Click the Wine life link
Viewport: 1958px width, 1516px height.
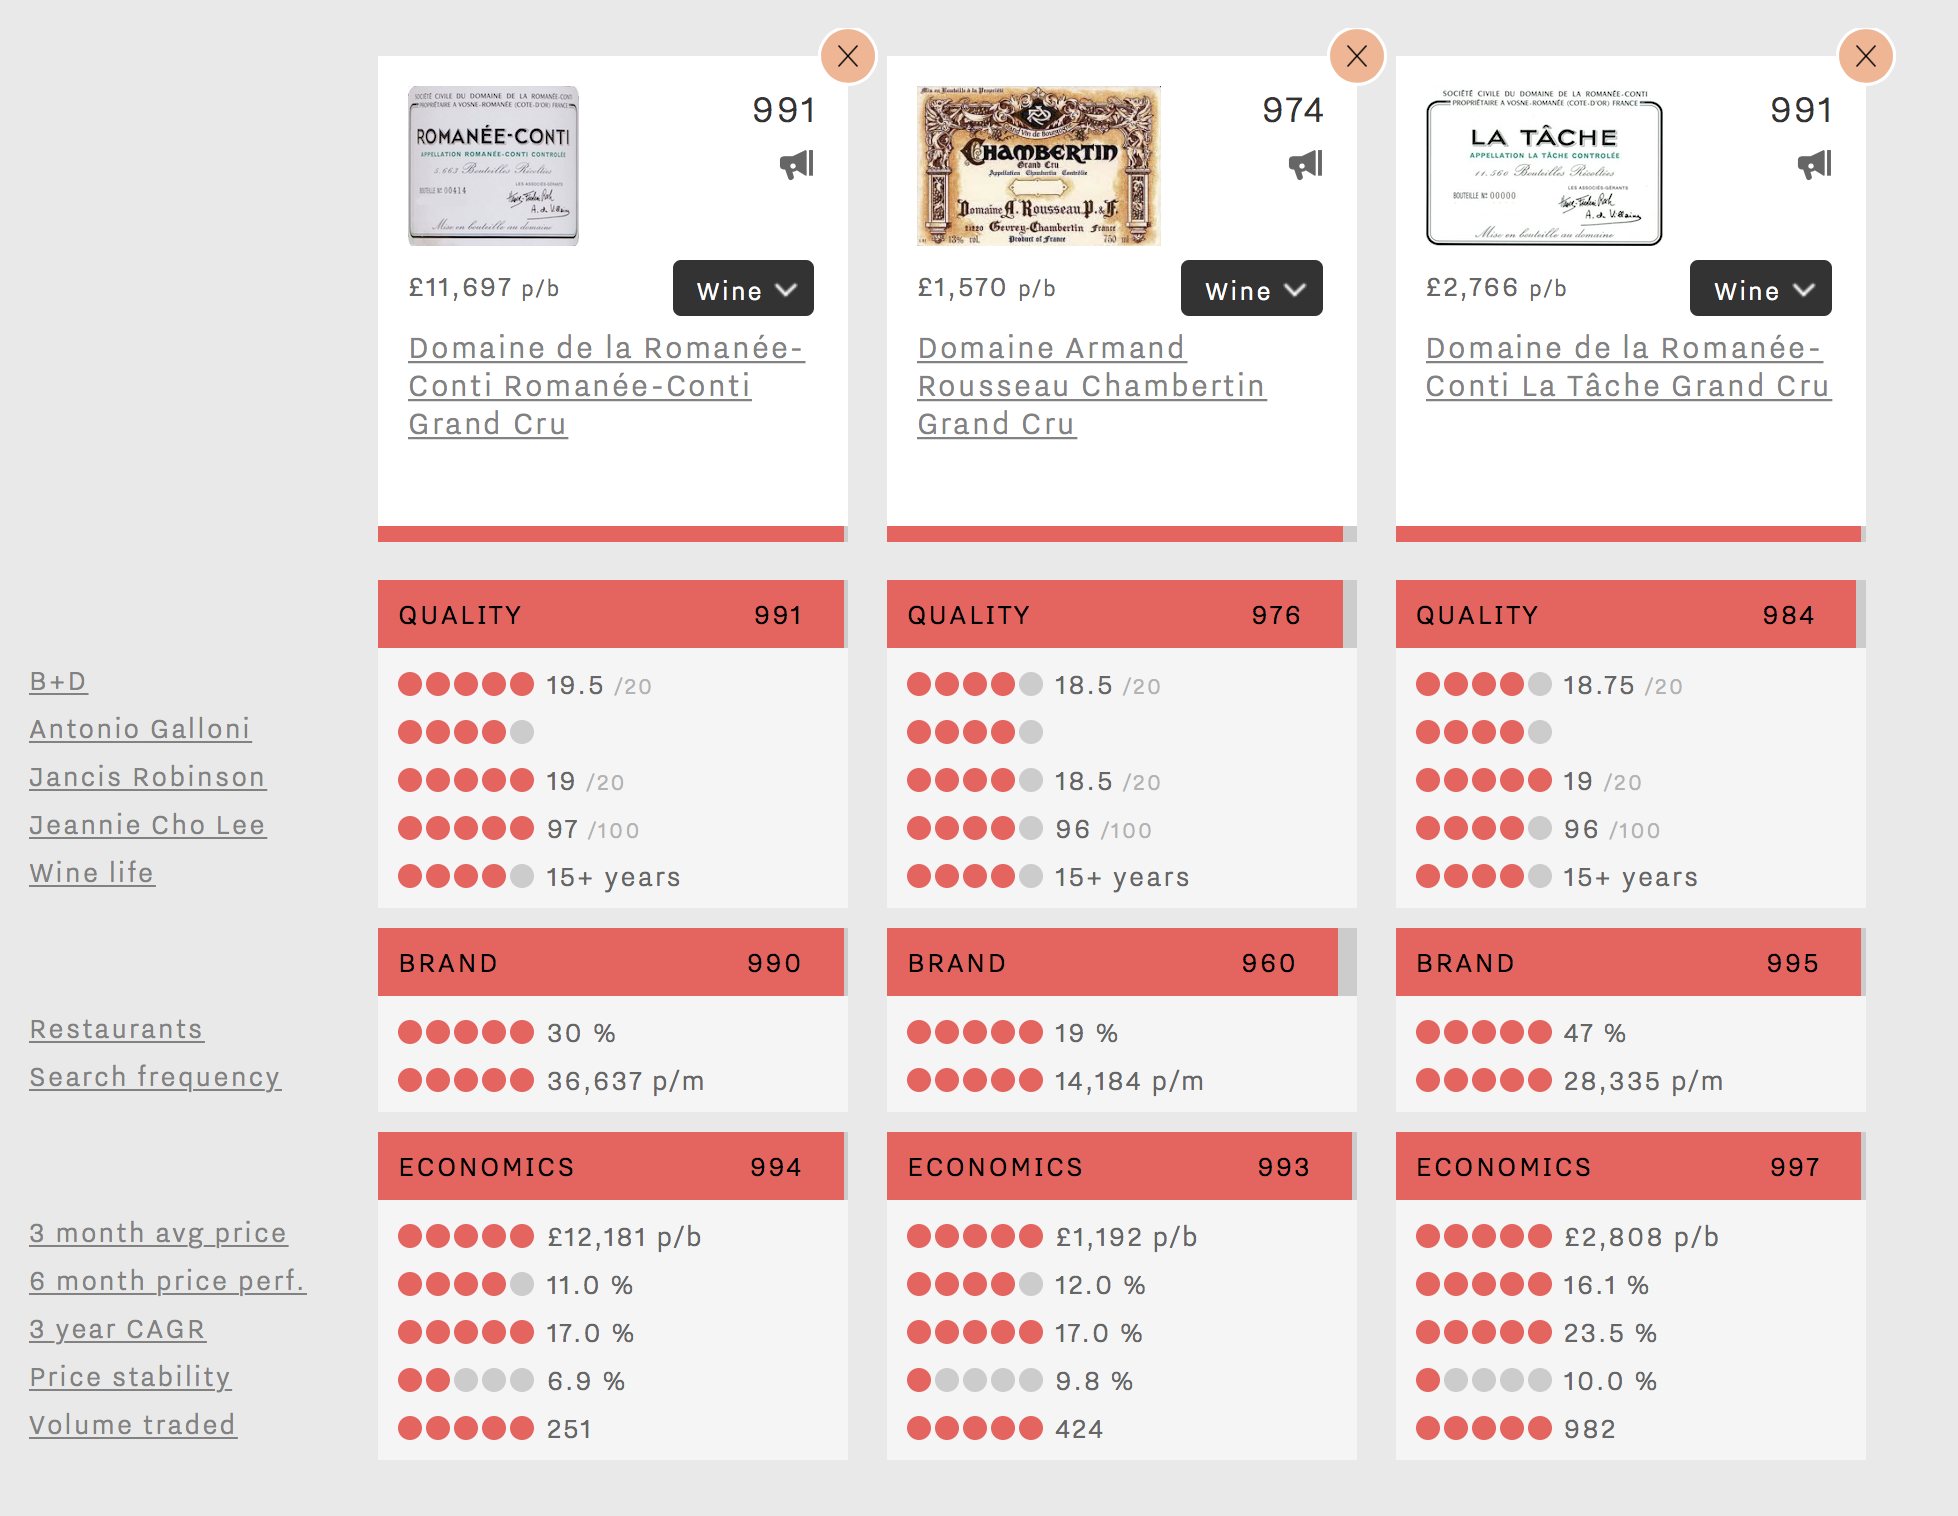pos(92,874)
